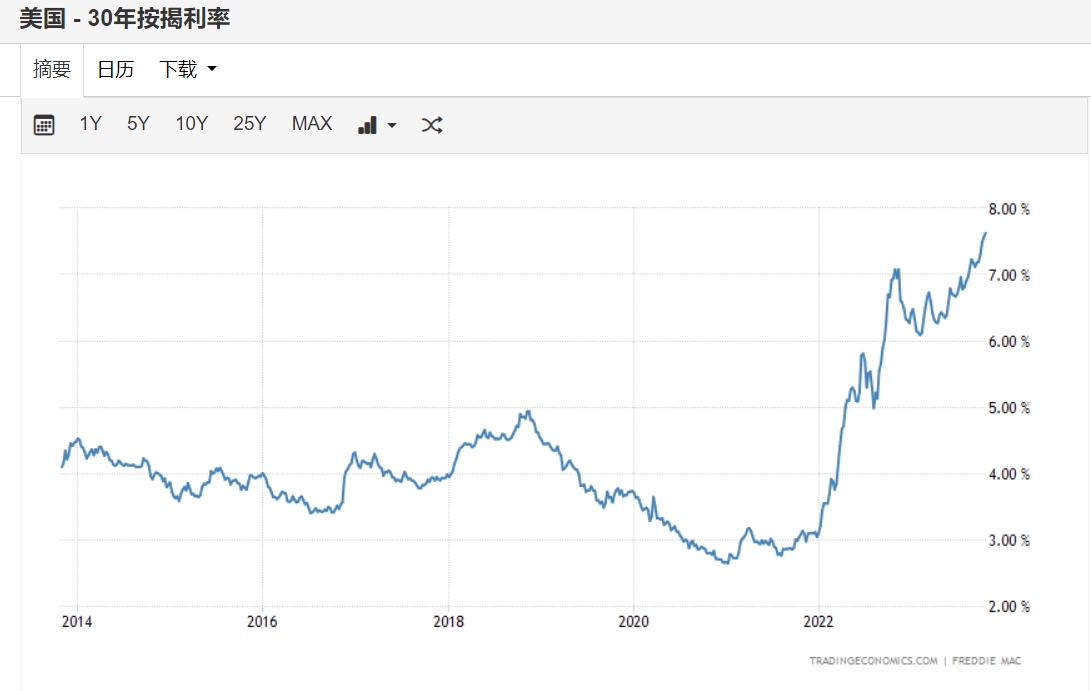
Task: Click the 2022 label on the x-axis
Action: click(x=819, y=621)
